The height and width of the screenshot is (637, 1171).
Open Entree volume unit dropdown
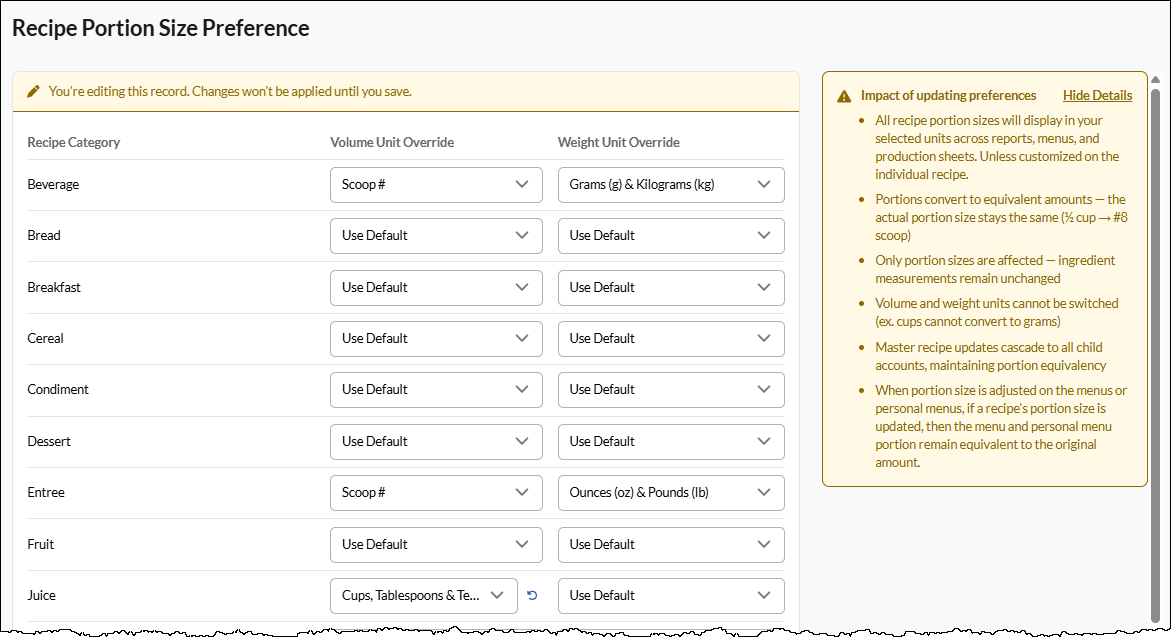tap(436, 493)
